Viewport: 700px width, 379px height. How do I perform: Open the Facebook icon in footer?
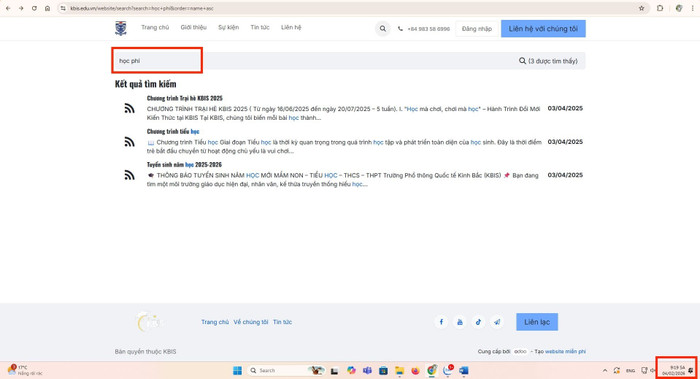click(441, 322)
